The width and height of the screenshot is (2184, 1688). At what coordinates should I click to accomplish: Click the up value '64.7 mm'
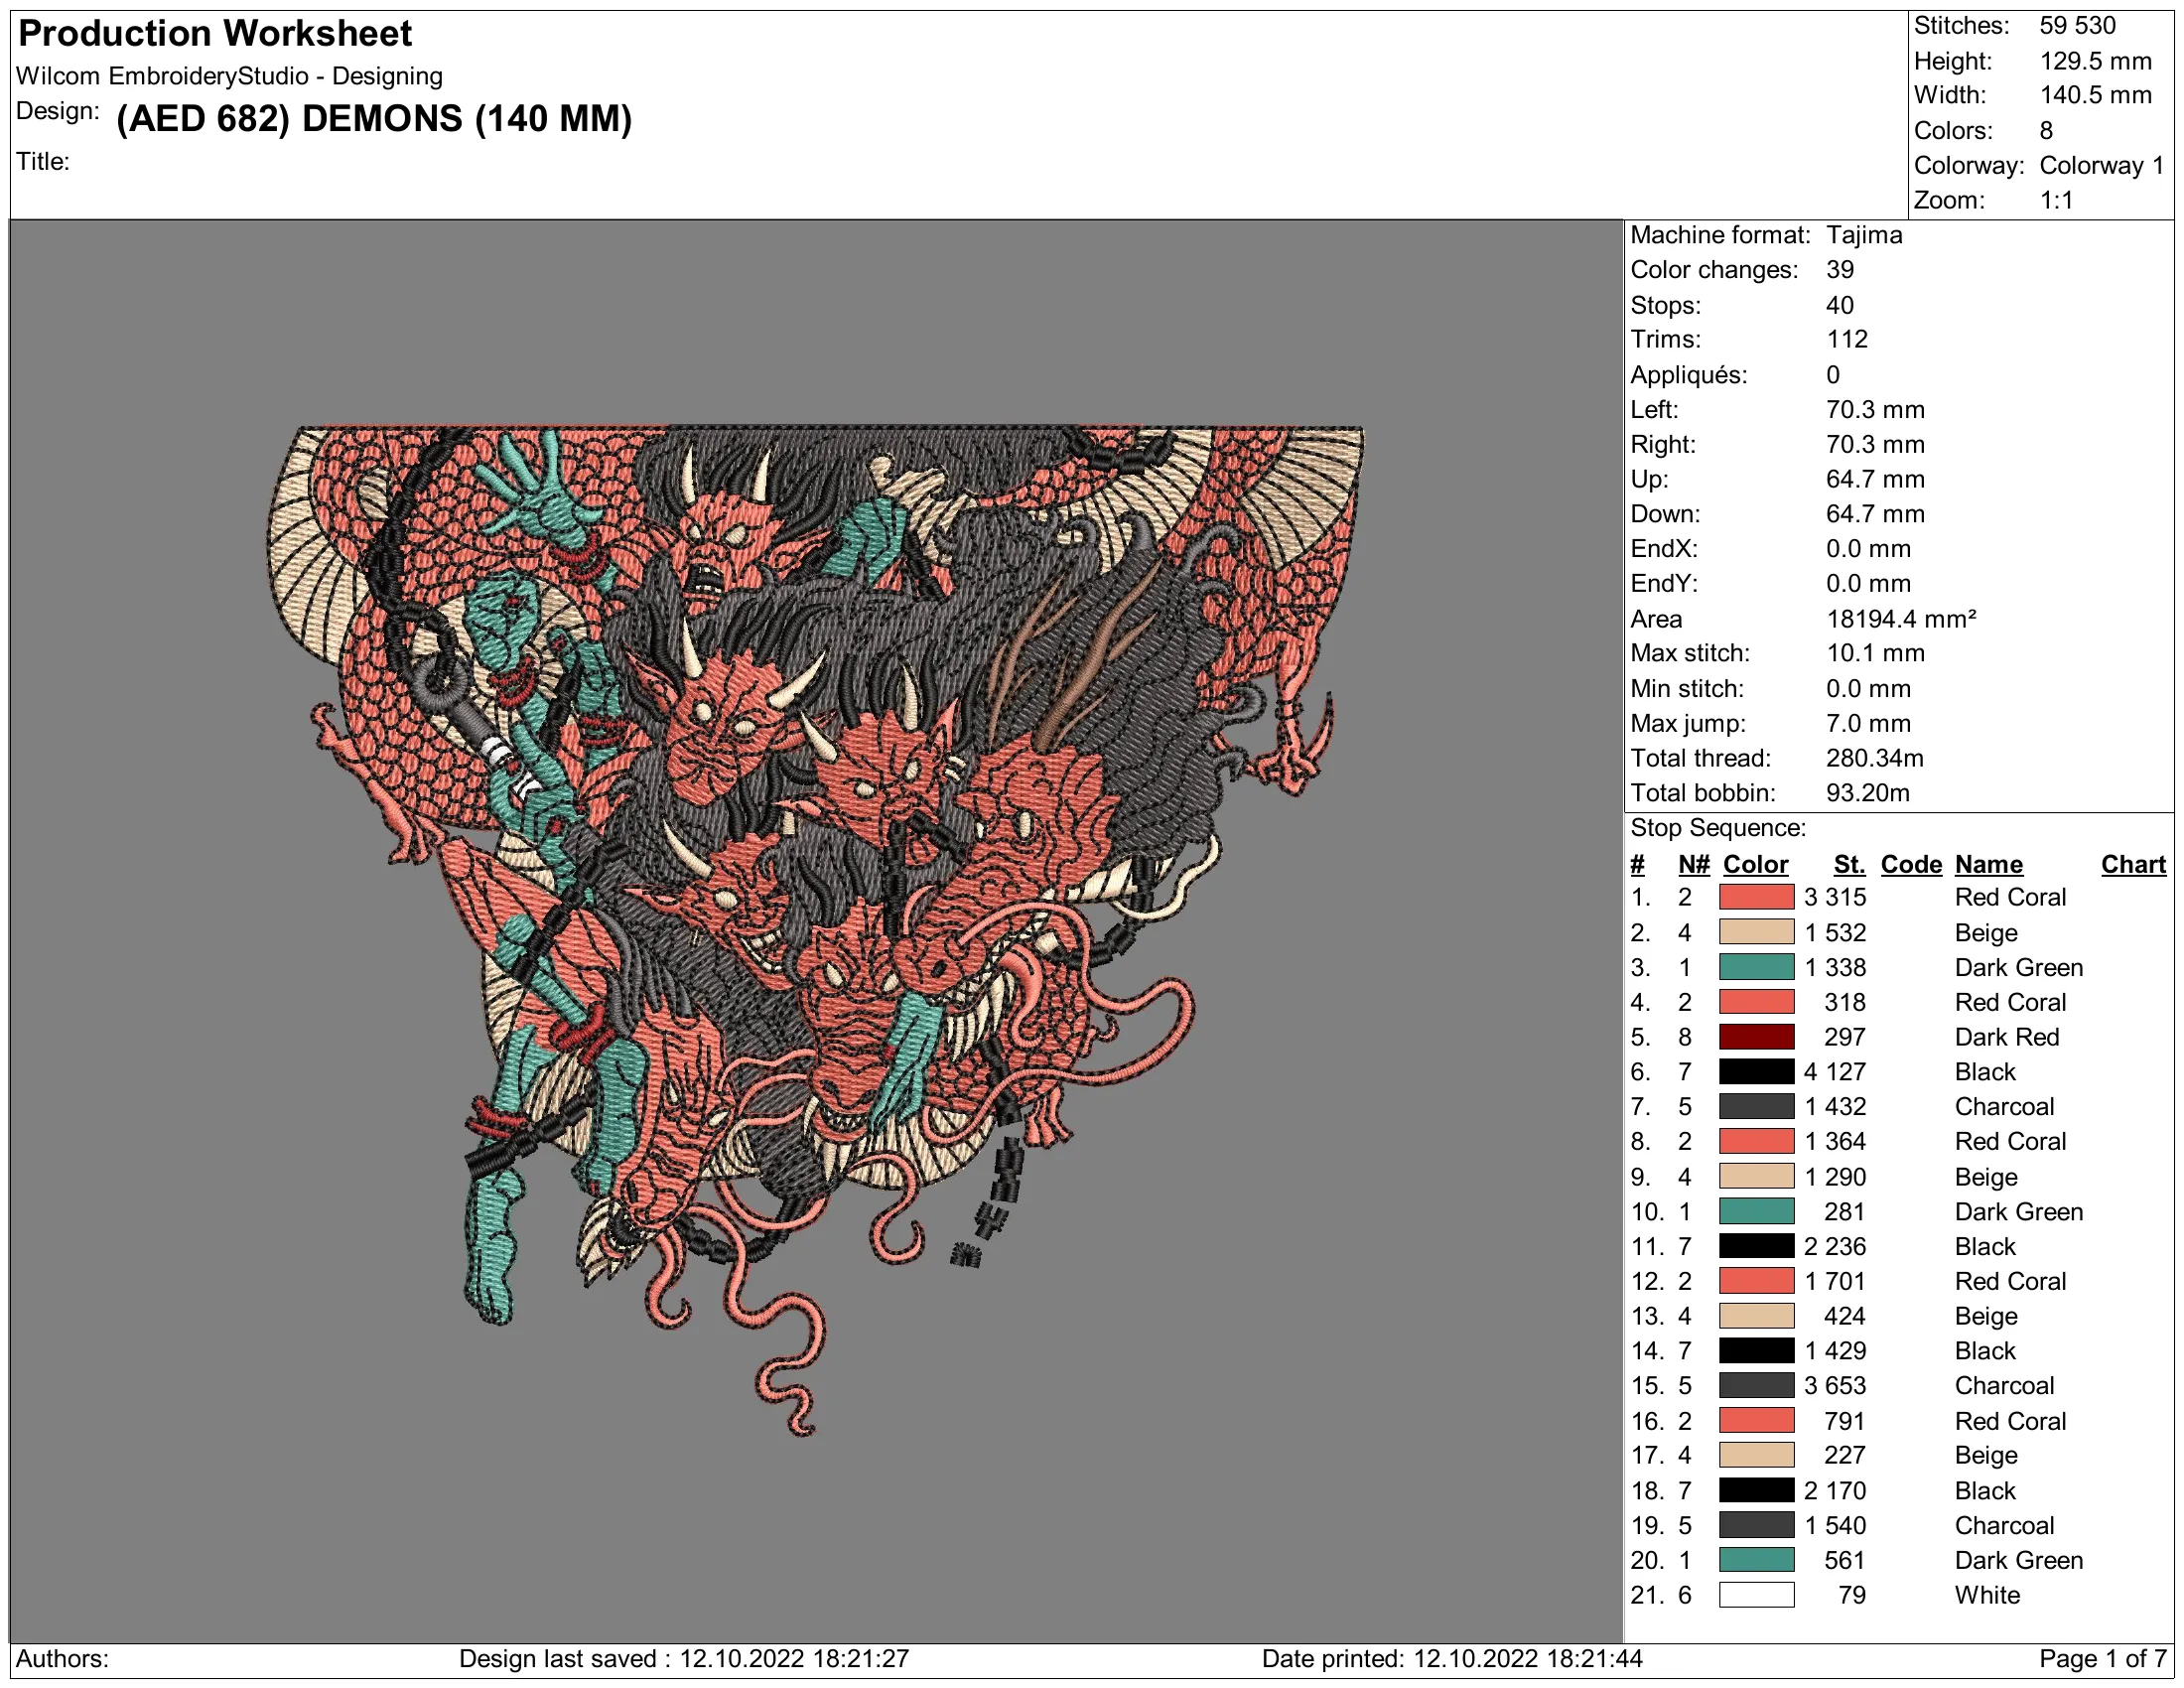tap(1875, 479)
